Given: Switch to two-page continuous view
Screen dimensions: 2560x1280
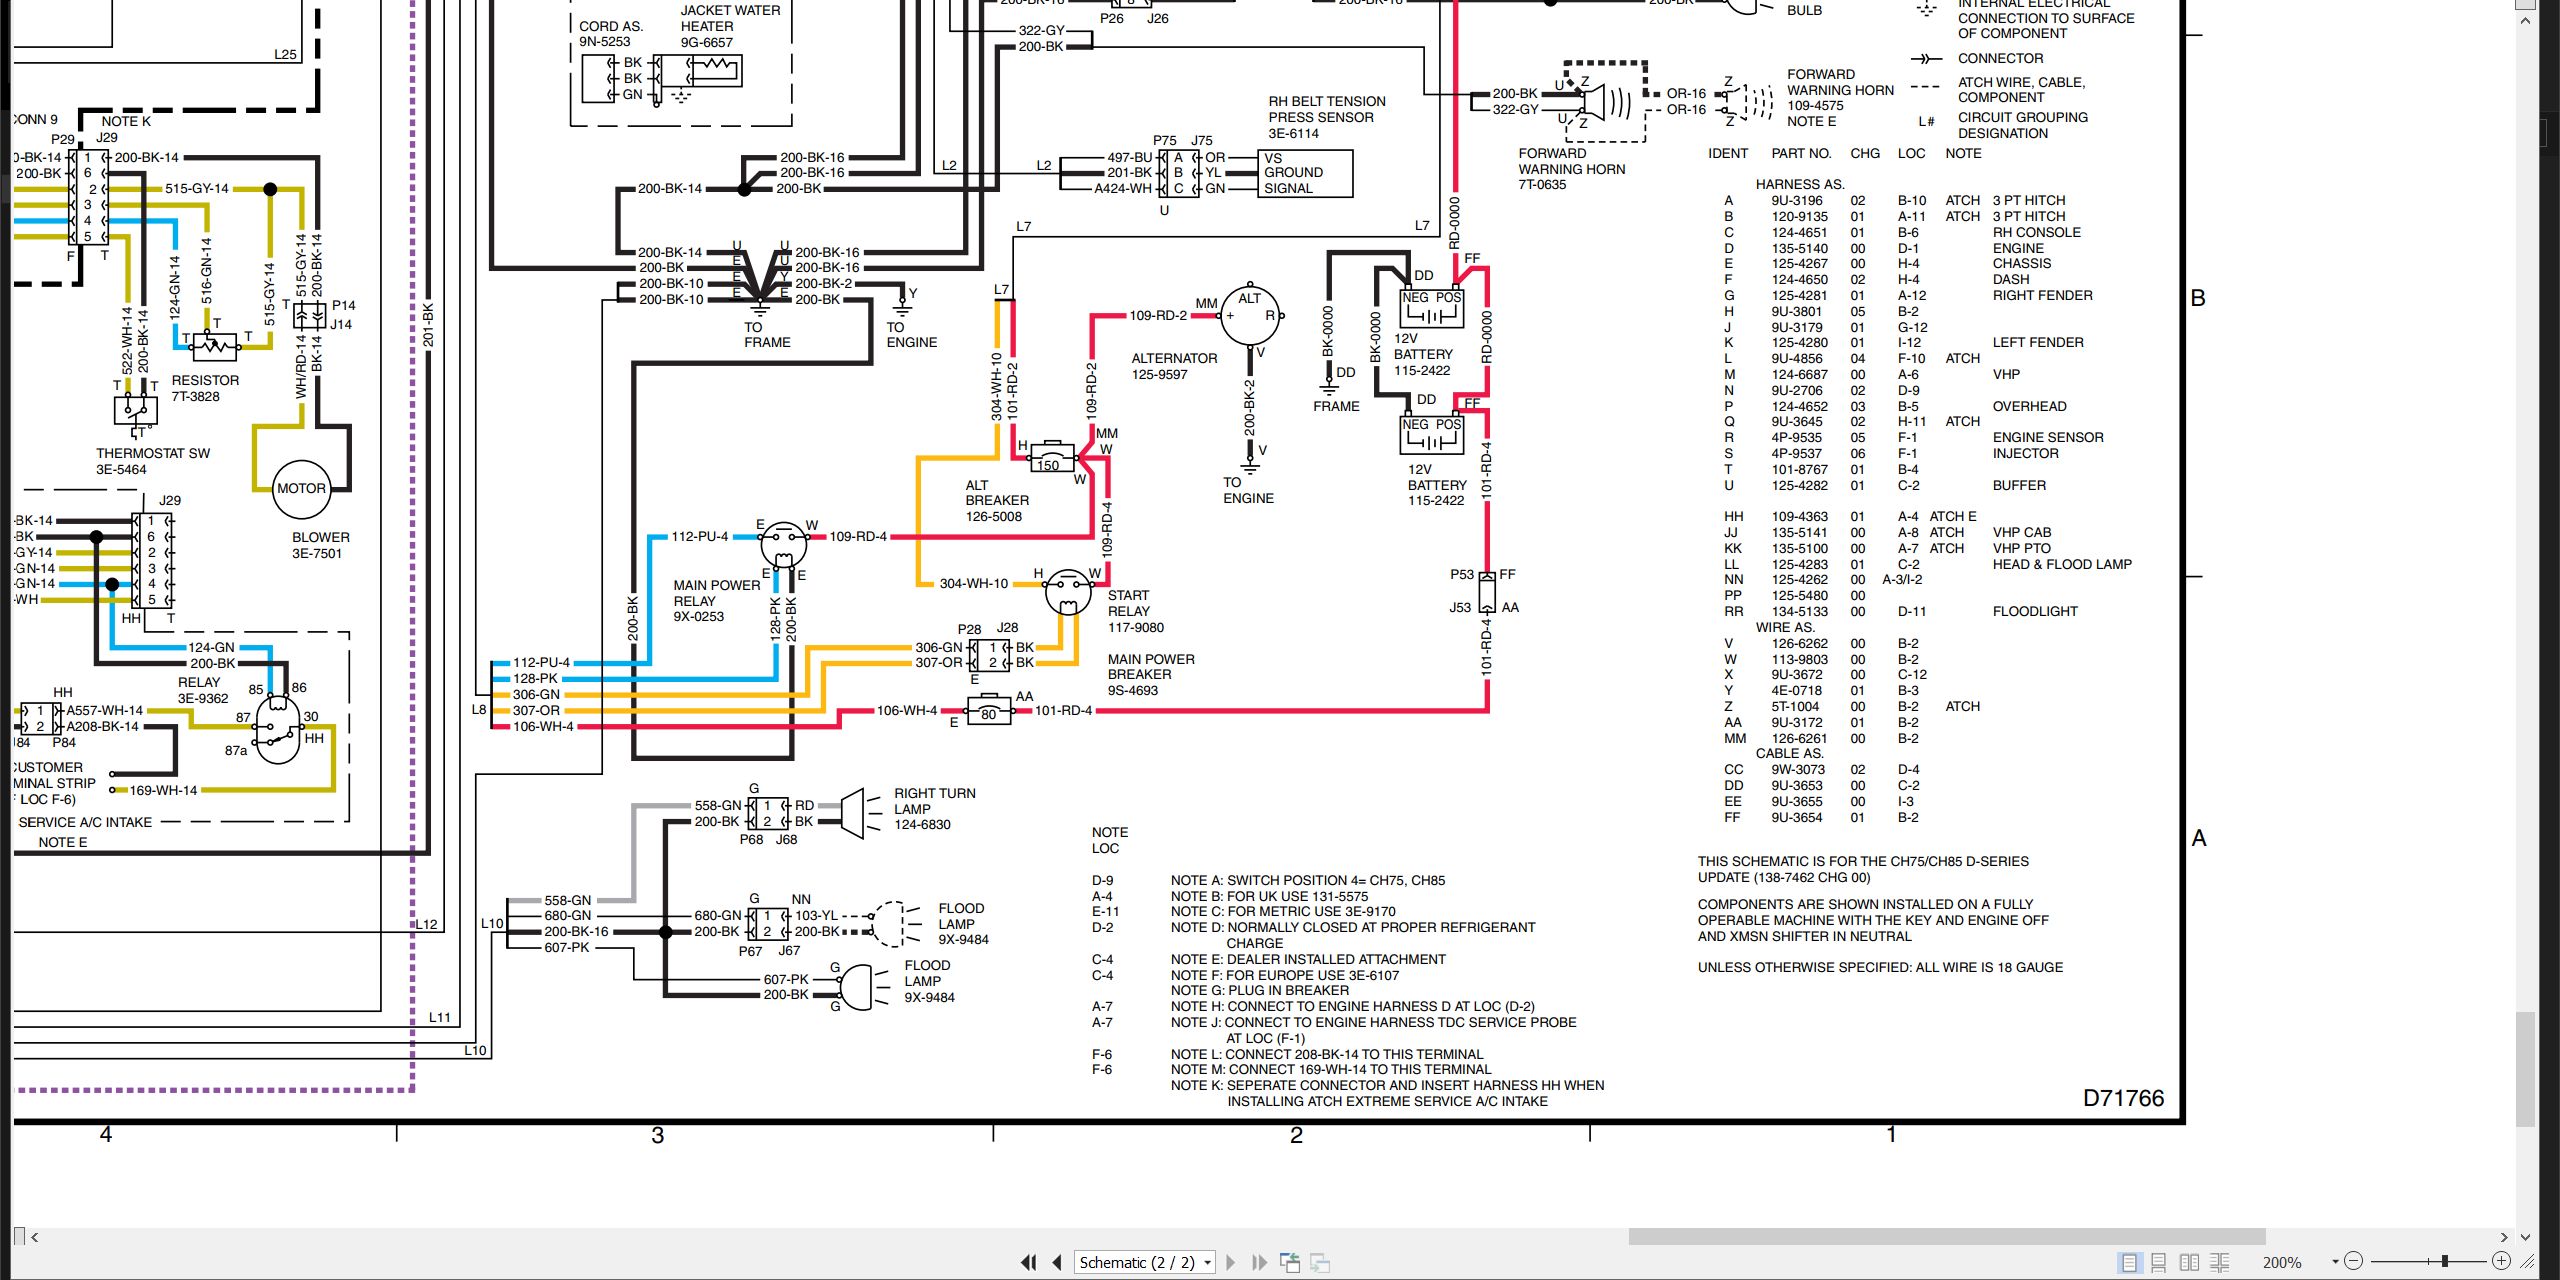Looking at the screenshot, I should point(2220,1263).
